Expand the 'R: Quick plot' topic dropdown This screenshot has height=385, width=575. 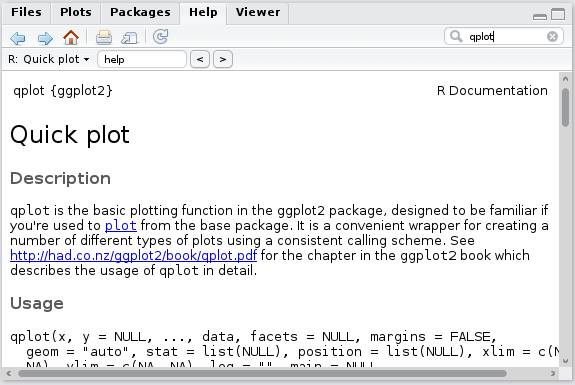48,59
